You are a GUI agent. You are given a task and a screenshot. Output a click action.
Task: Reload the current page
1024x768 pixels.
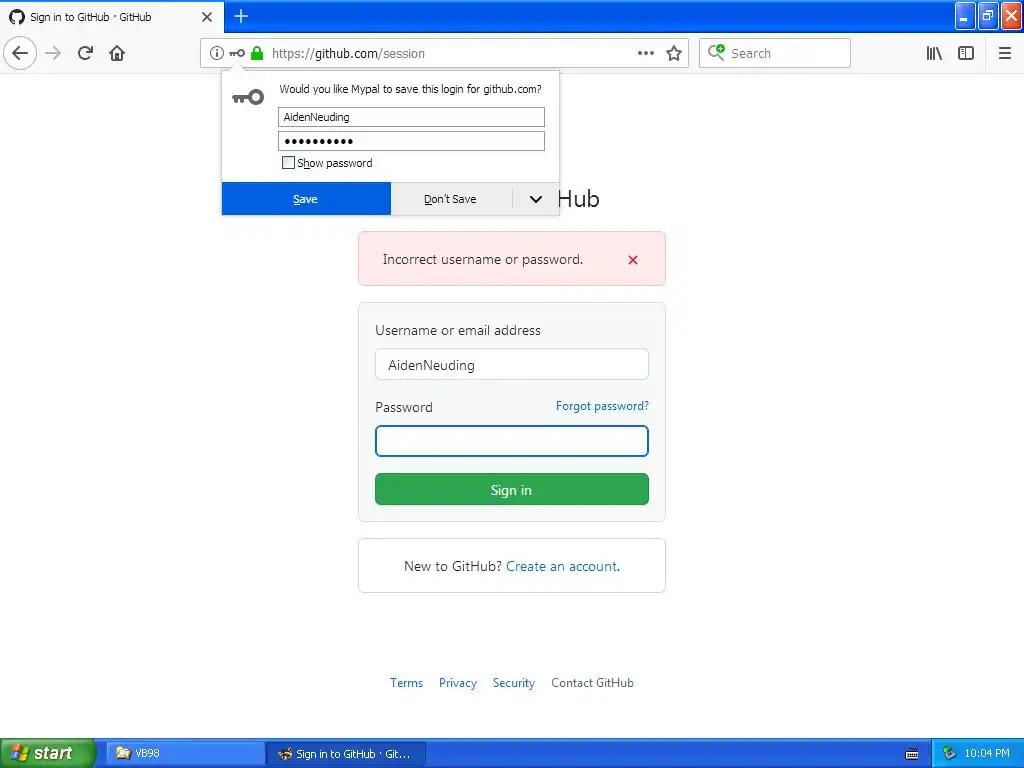pyautogui.click(x=85, y=53)
